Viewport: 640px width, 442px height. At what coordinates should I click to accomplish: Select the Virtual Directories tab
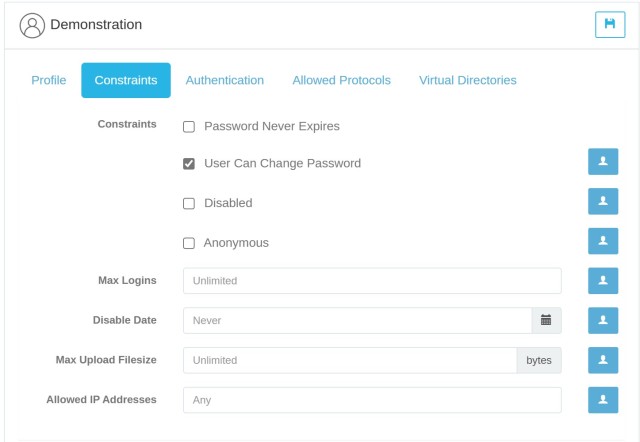point(468,80)
